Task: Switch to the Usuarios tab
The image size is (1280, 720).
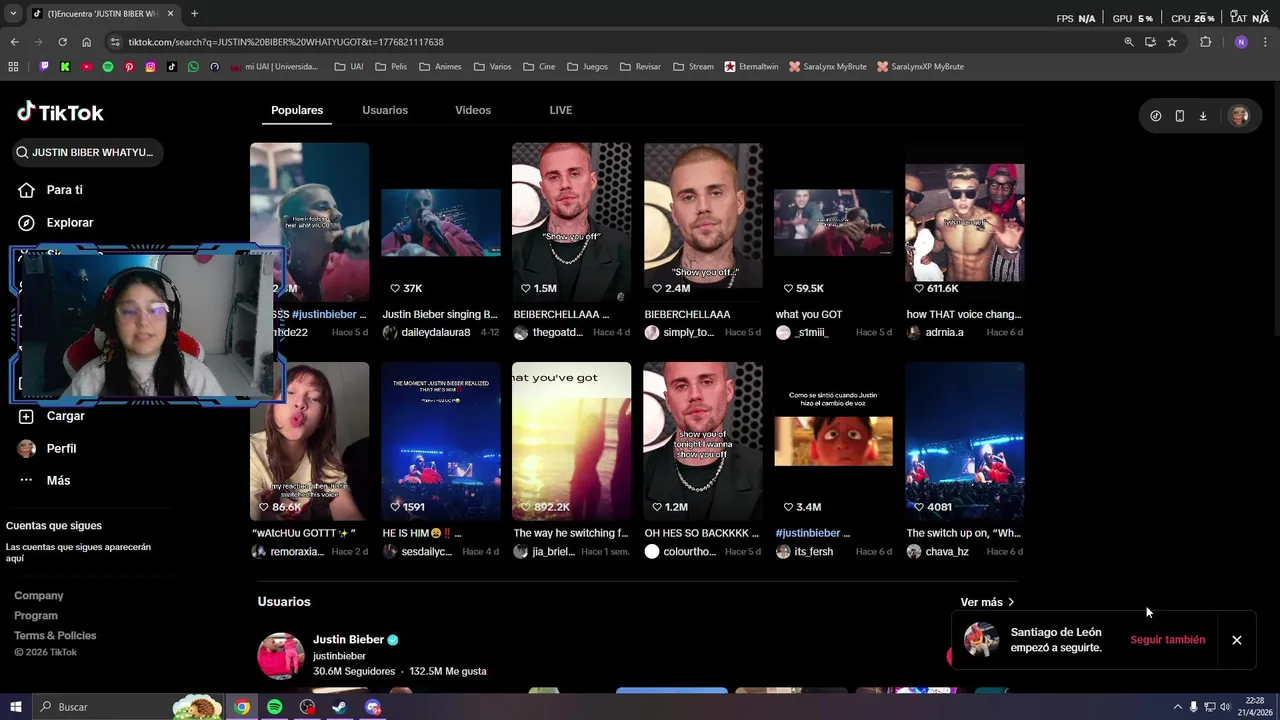Action: coord(385,110)
